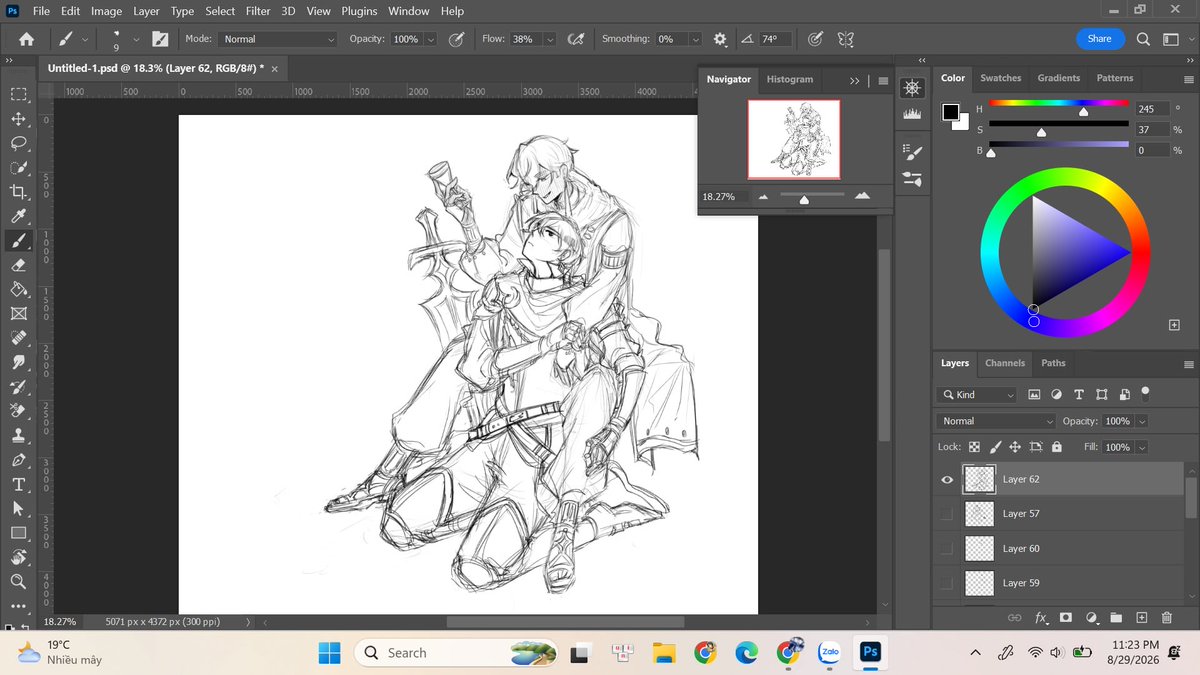This screenshot has width=1200, height=675.
Task: Select the Move tool
Action: point(18,118)
